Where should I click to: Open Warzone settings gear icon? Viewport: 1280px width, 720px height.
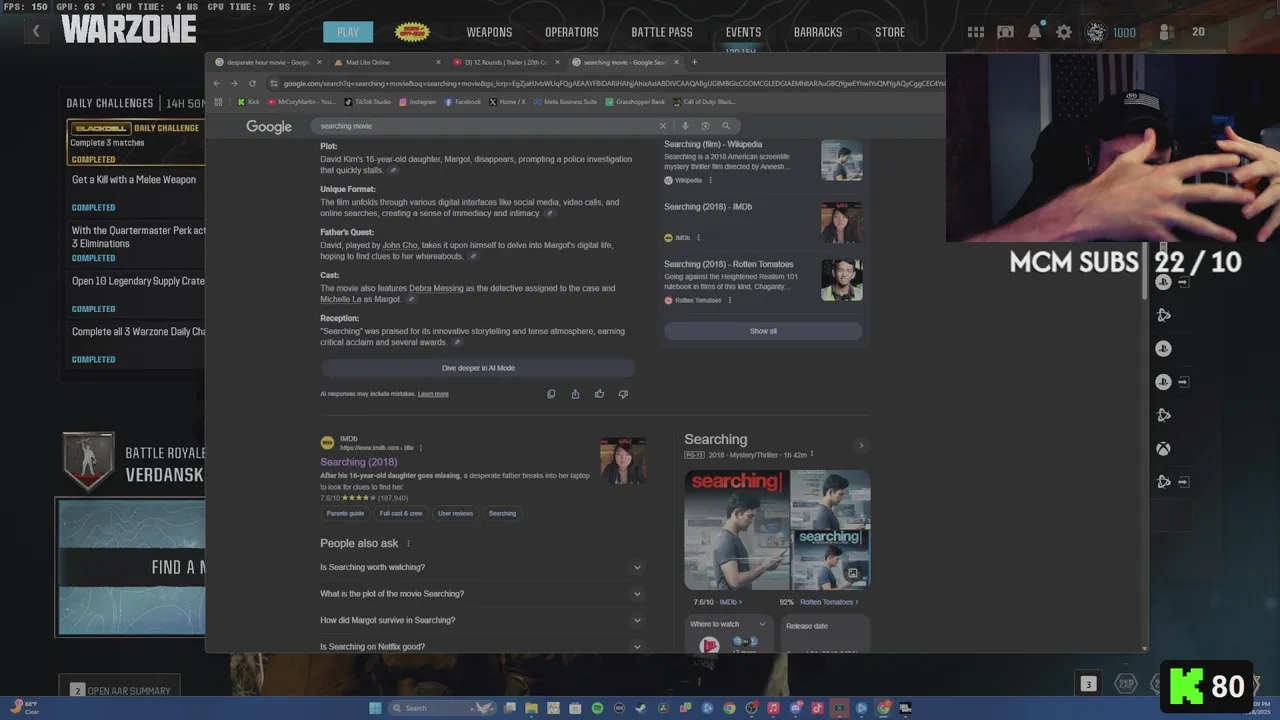point(1064,32)
